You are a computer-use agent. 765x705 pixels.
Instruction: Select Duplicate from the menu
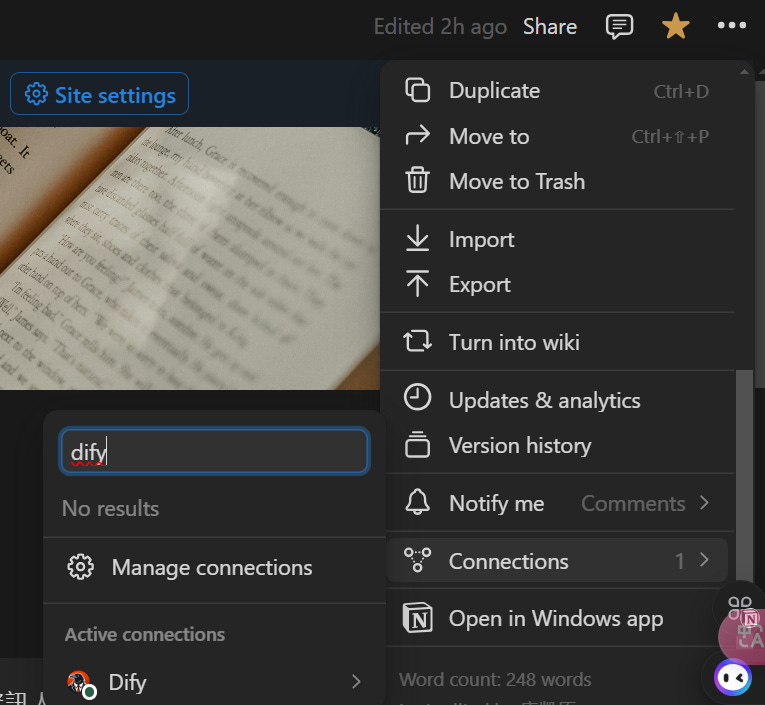(557, 91)
